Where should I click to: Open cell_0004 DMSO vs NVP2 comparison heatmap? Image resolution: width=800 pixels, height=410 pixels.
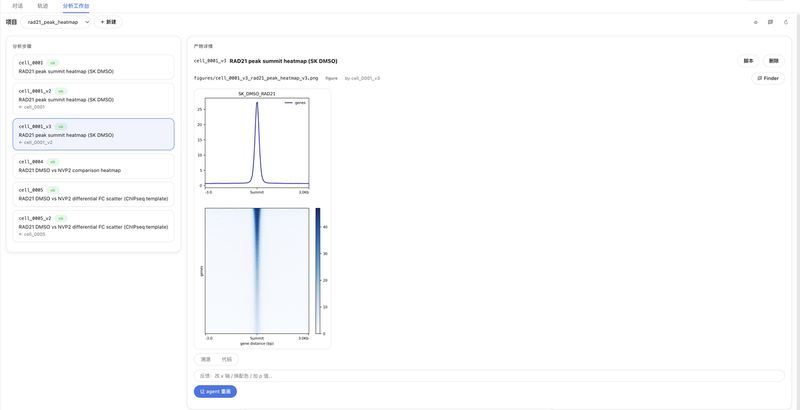click(93, 166)
